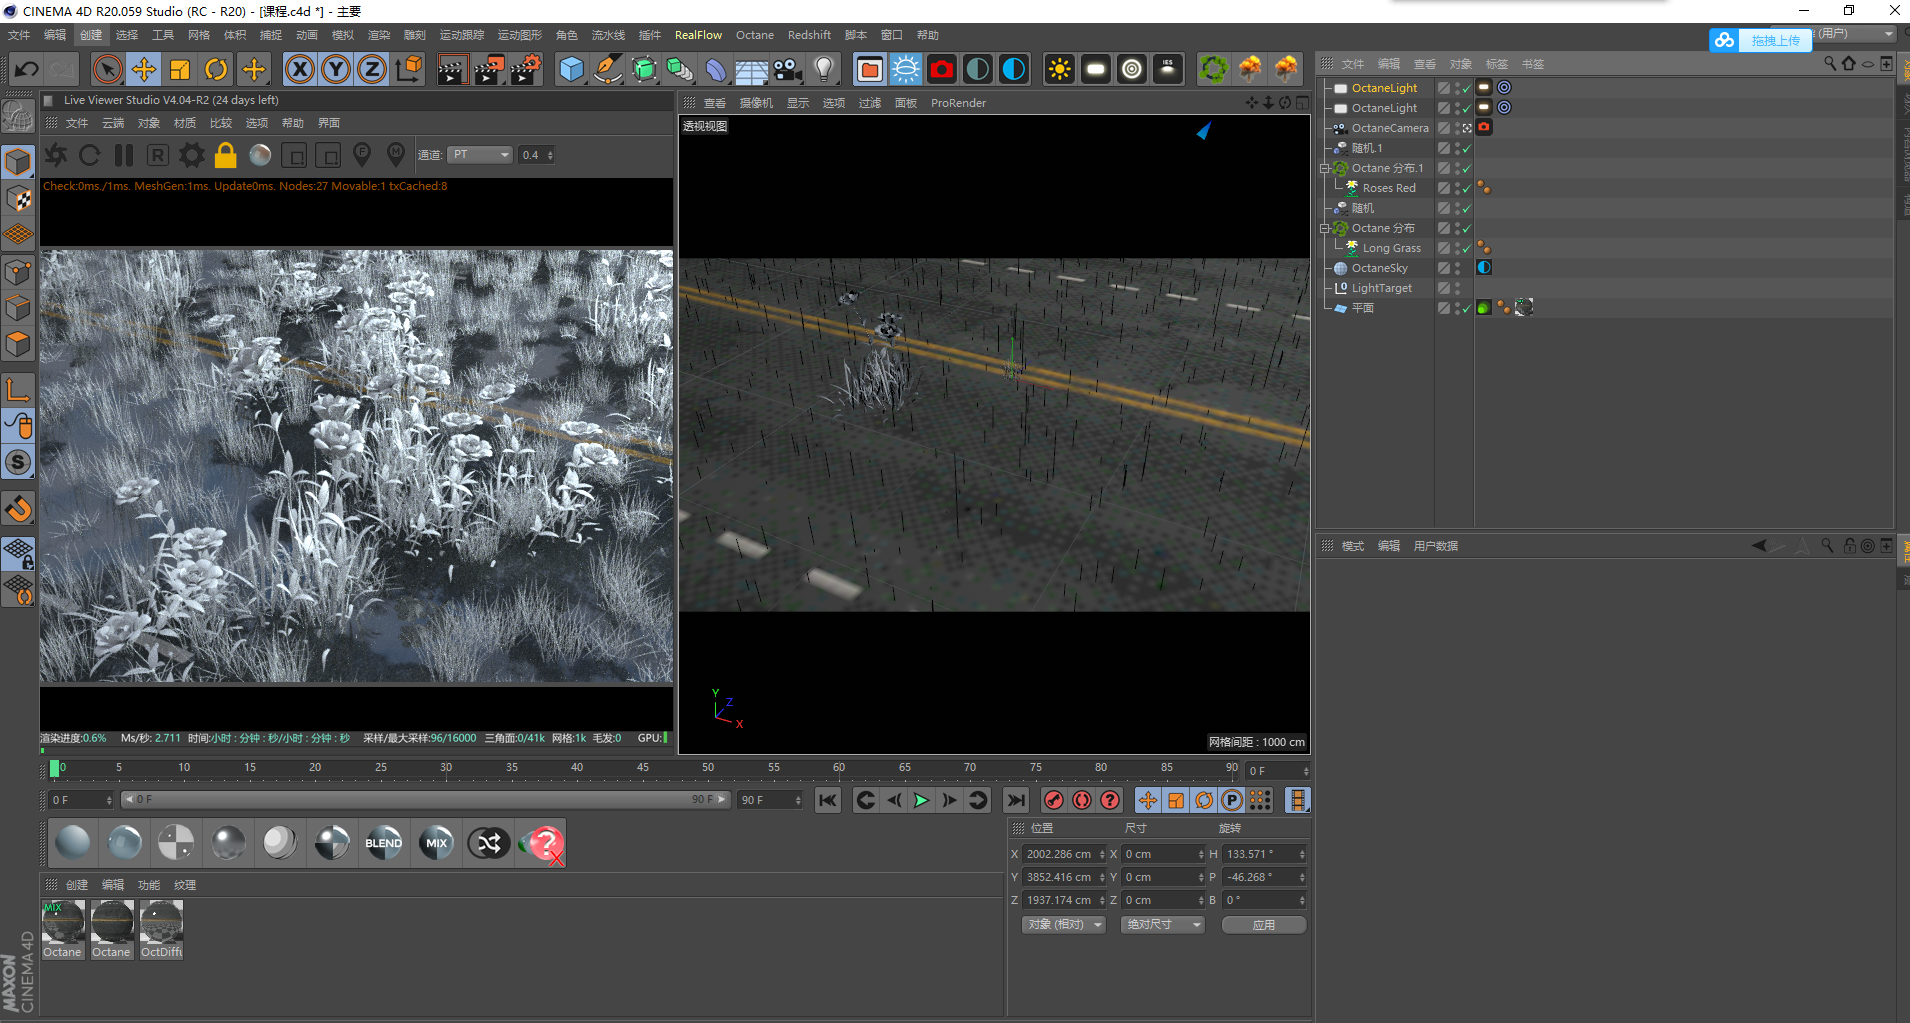Toggle visibility dots of OctaneSky
1910x1023 pixels.
tap(1457, 268)
